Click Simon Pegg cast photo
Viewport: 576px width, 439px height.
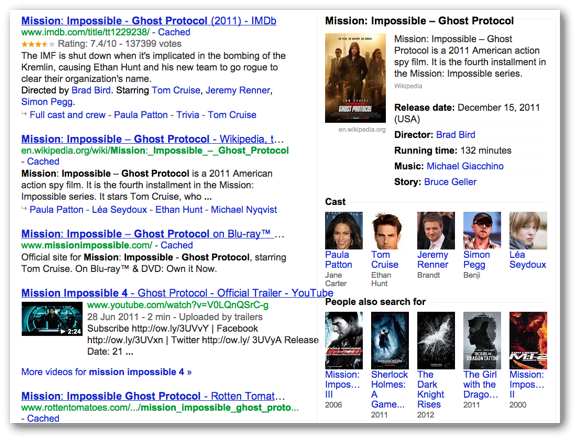click(x=482, y=230)
